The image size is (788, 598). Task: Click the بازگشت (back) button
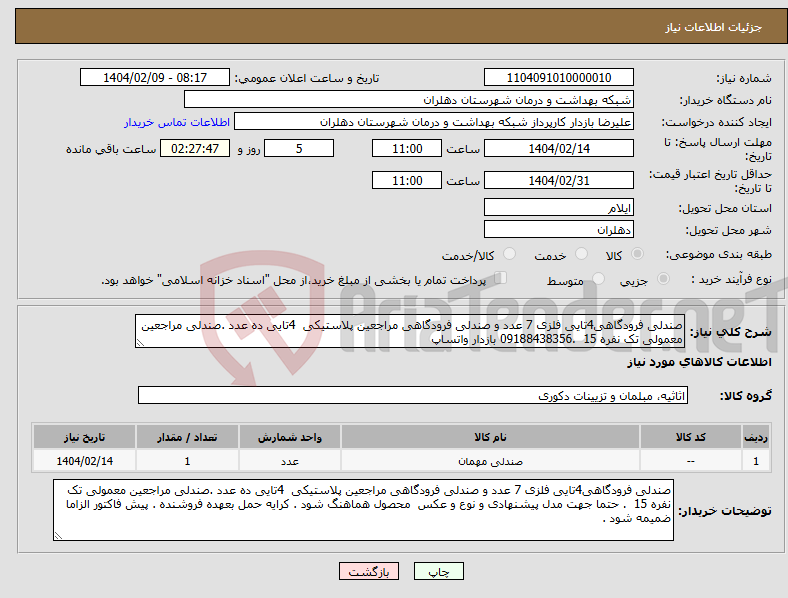(369, 571)
